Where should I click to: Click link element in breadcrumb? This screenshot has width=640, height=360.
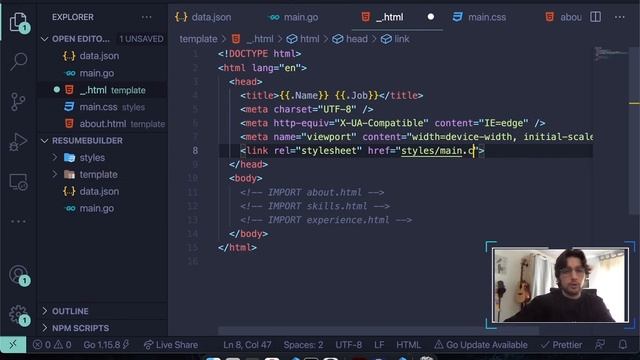point(395,39)
